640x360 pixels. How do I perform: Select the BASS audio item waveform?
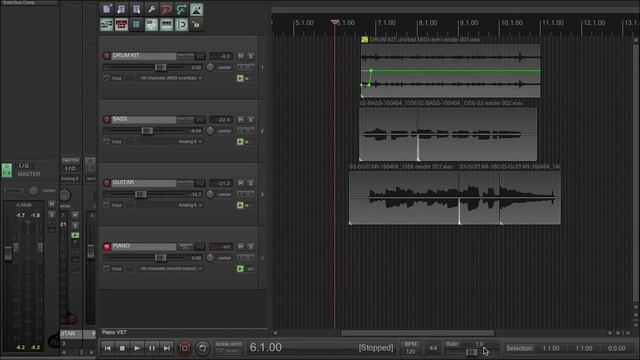click(448, 134)
